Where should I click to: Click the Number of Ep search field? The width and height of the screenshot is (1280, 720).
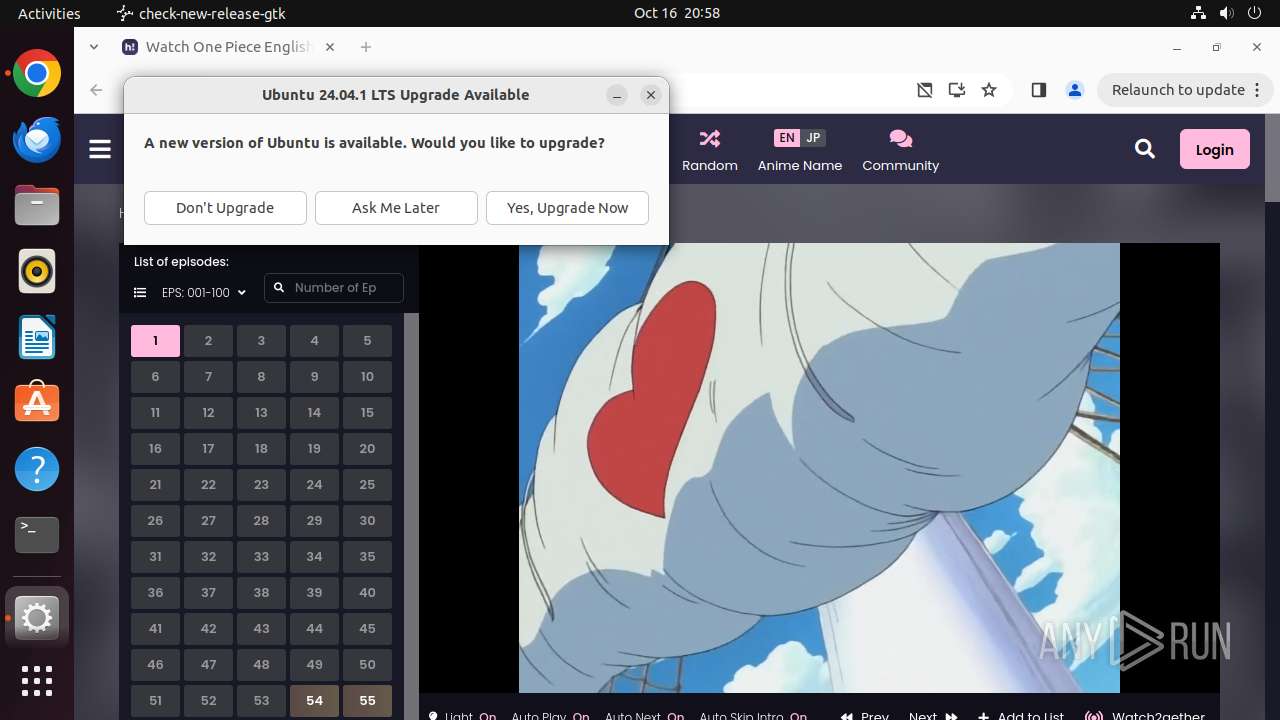click(x=334, y=288)
